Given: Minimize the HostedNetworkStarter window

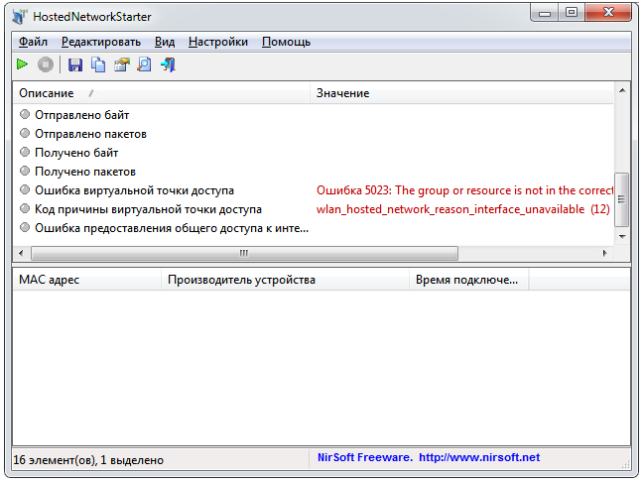Looking at the screenshot, I should tap(545, 13).
